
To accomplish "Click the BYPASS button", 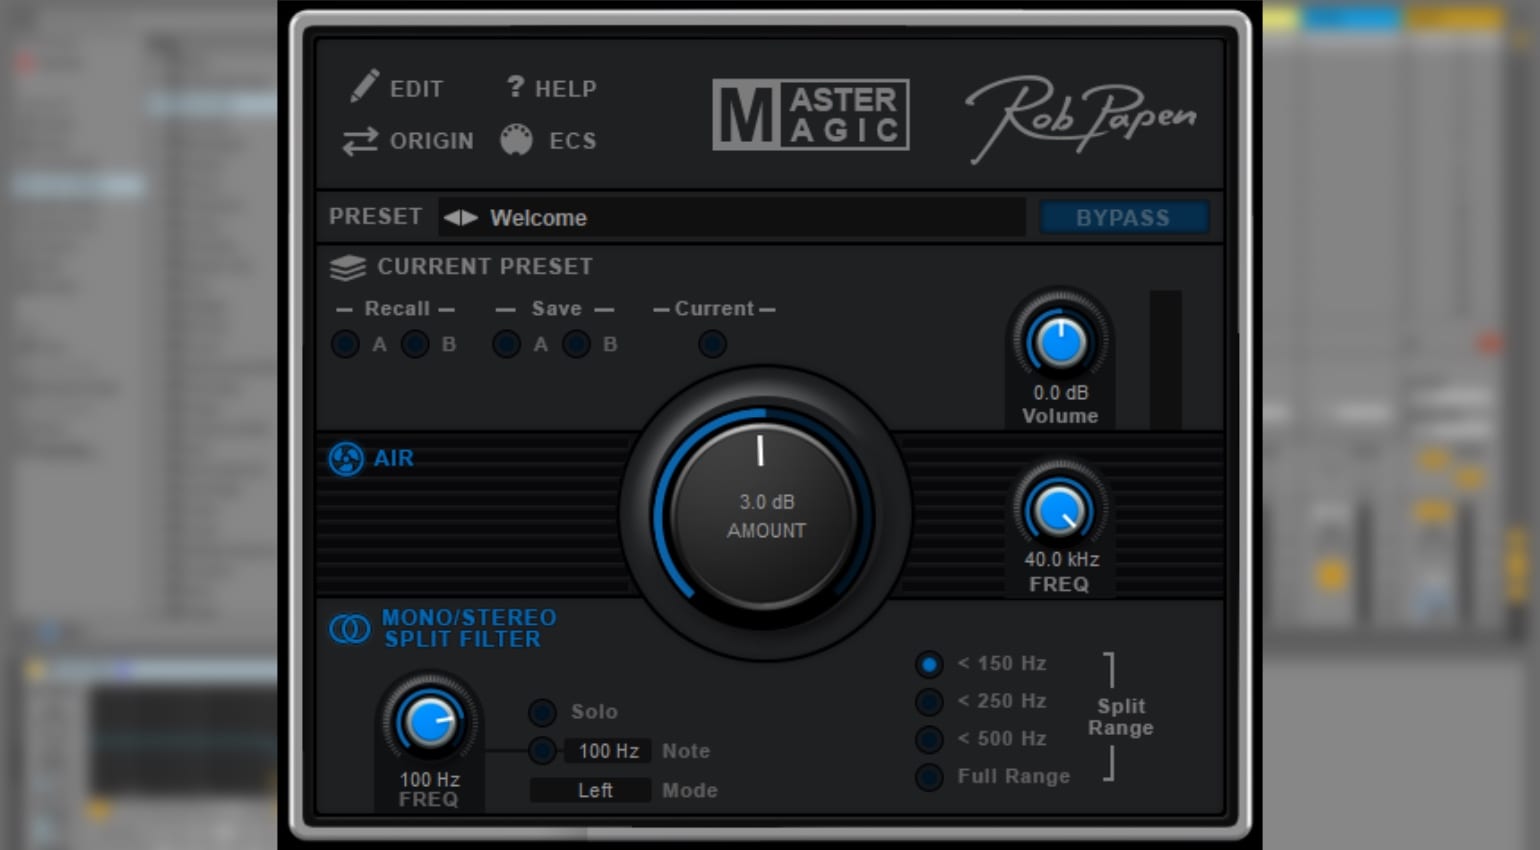I will point(1124,217).
